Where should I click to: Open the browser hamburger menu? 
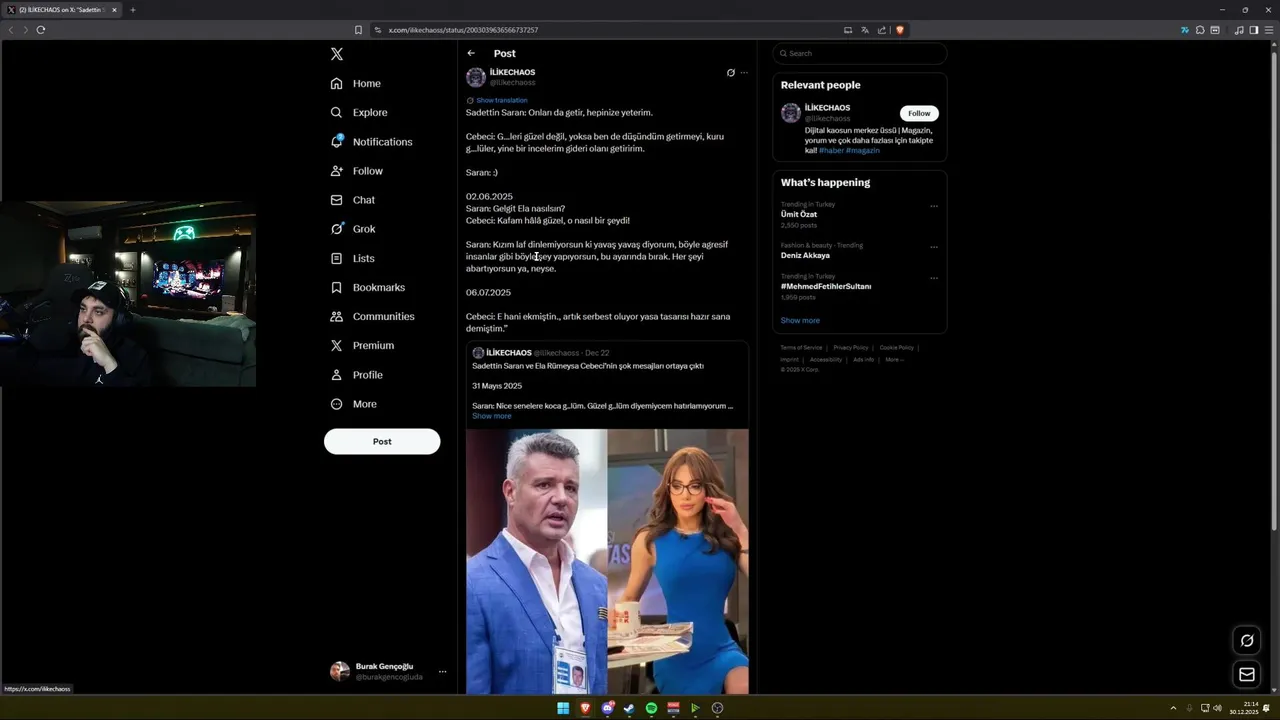click(1268, 30)
